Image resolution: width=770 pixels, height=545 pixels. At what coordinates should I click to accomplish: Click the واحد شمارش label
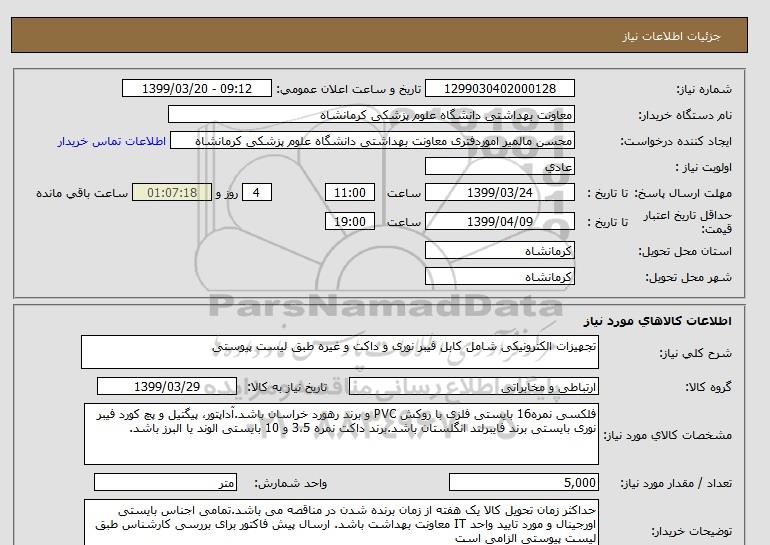291,483
